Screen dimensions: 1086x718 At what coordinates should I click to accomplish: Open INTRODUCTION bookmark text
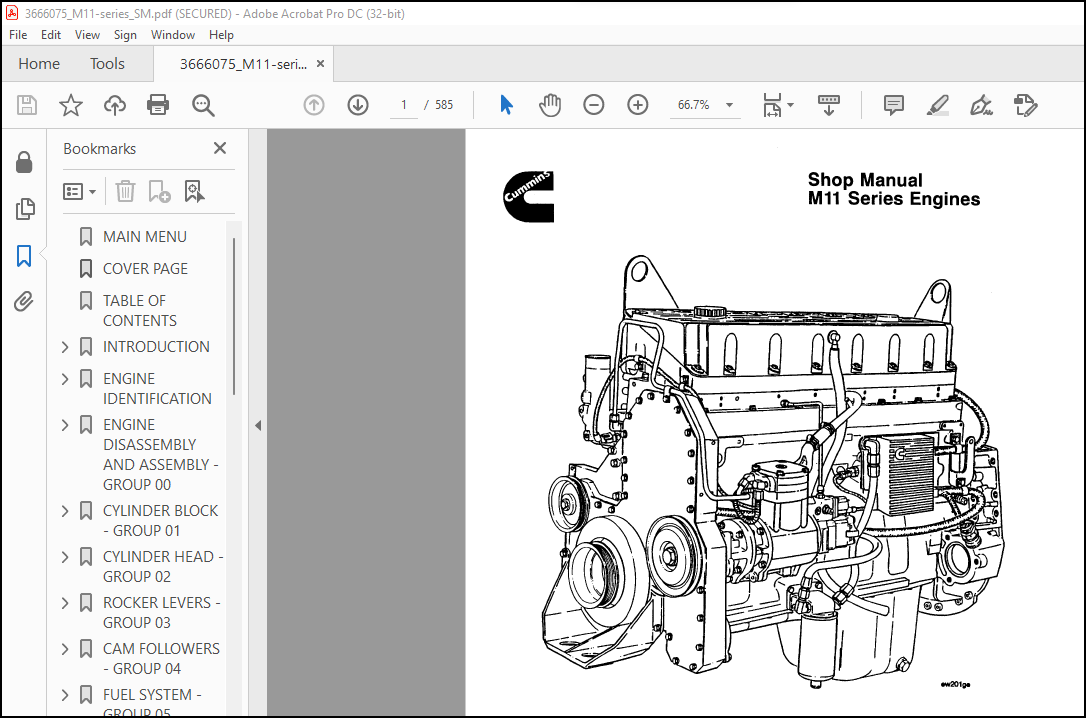(156, 347)
